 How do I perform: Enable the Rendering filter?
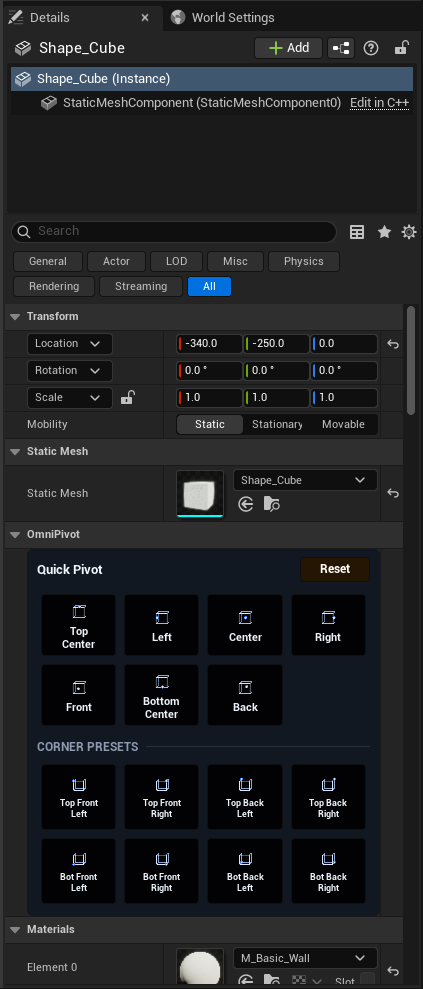(x=54, y=286)
